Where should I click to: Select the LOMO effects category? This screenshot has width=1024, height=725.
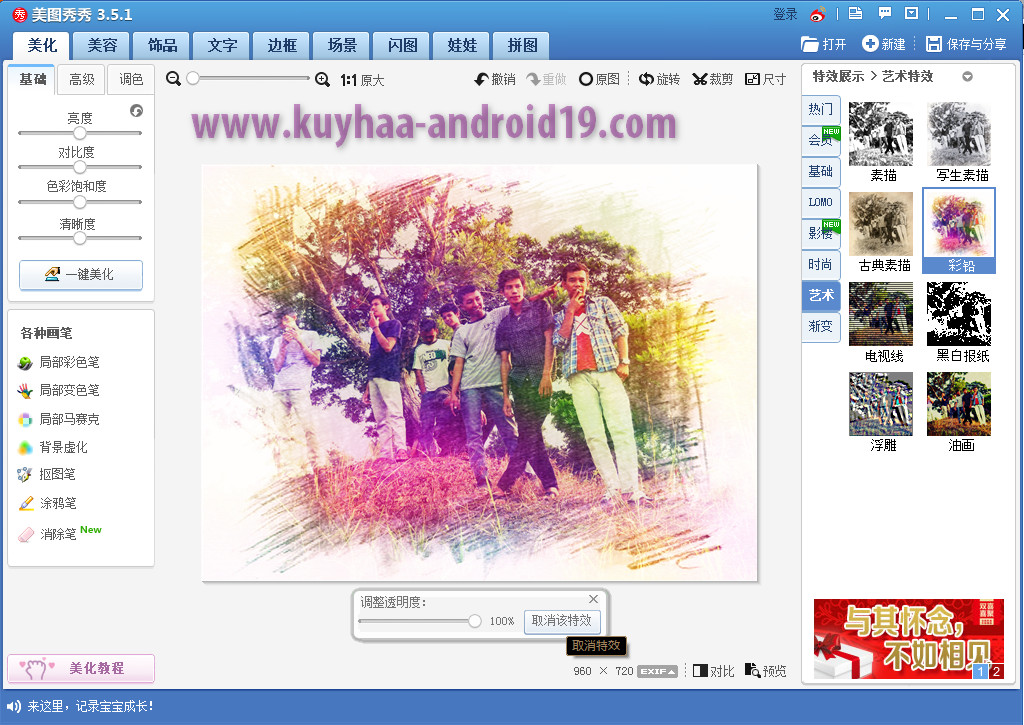click(x=821, y=202)
